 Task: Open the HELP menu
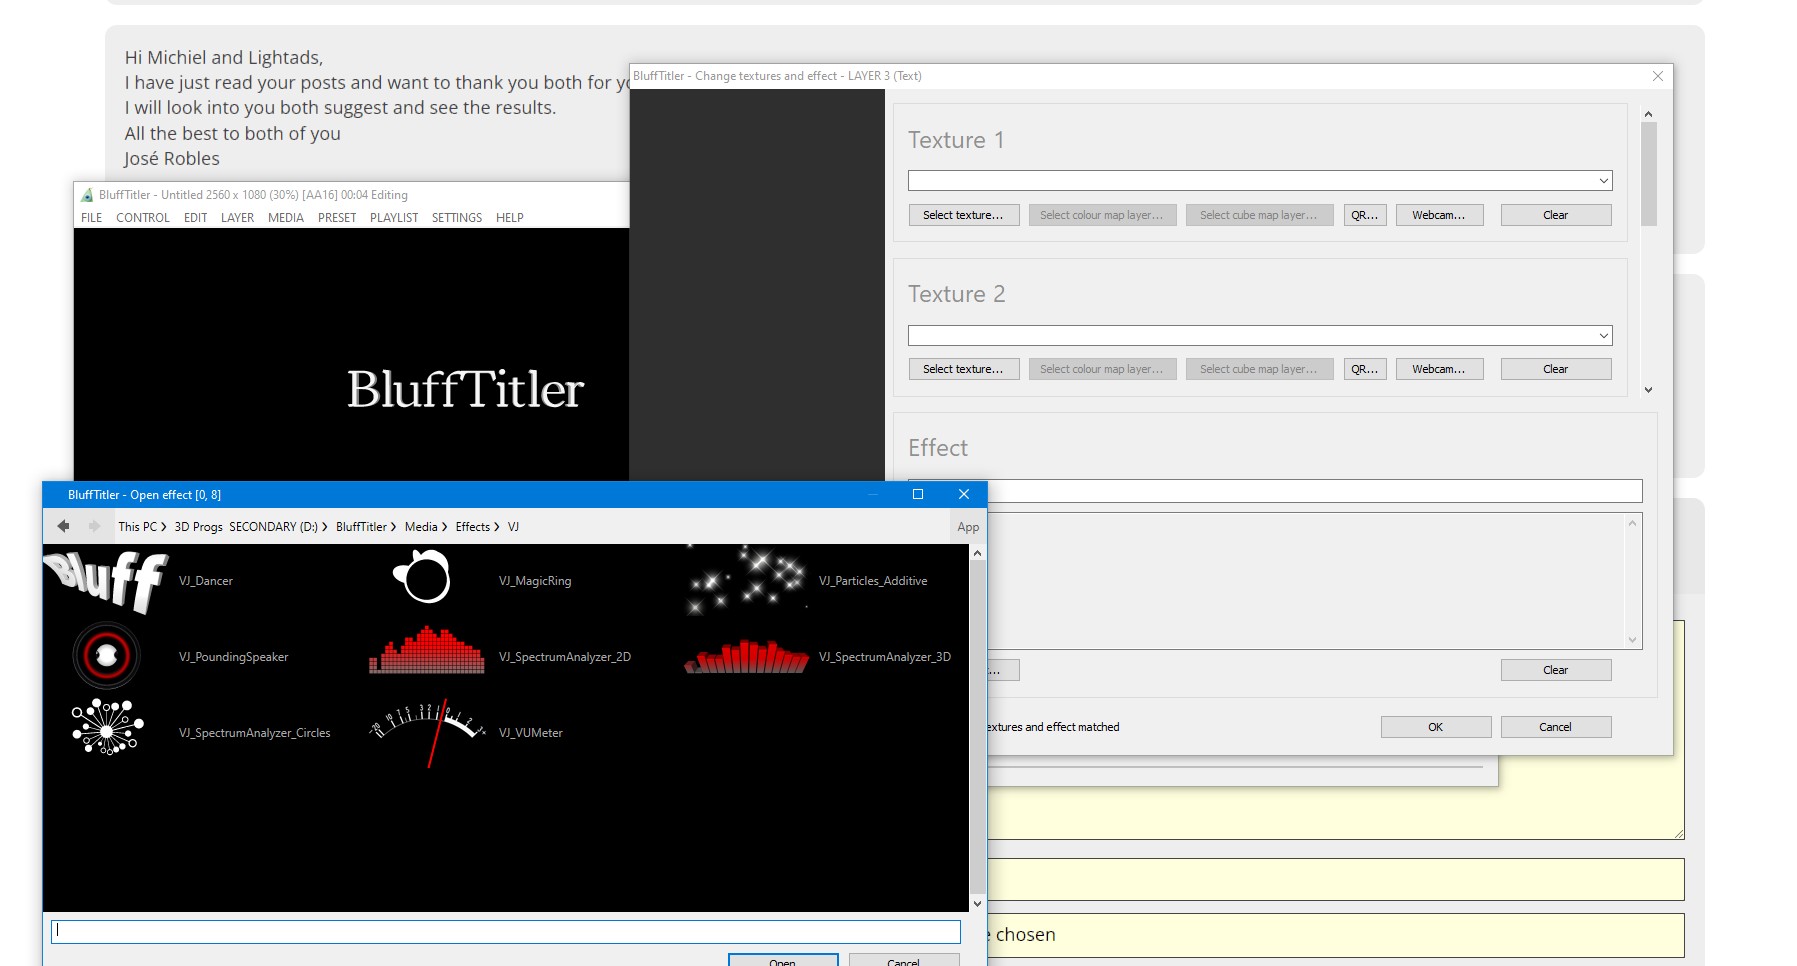(x=510, y=217)
